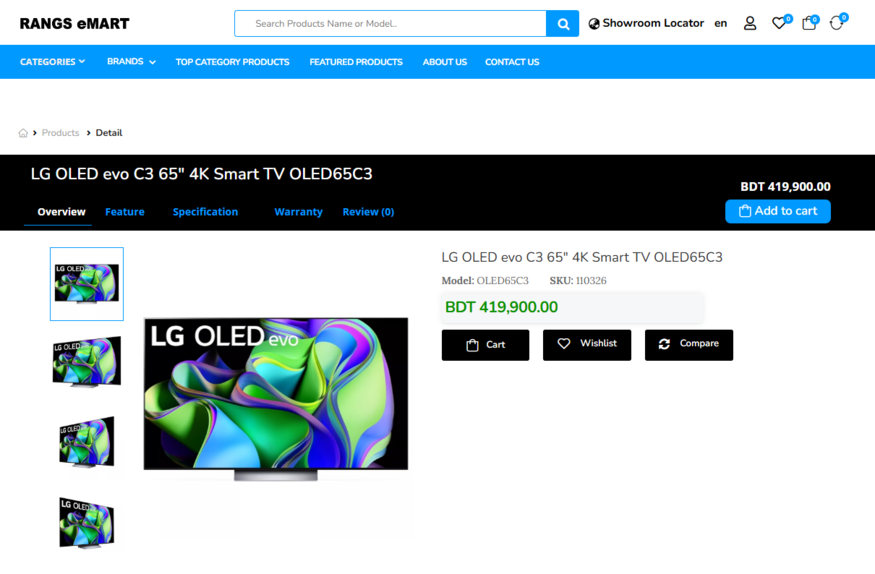The width and height of the screenshot is (875, 574).
Task: Expand the BRANDS dropdown
Action: [131, 62]
